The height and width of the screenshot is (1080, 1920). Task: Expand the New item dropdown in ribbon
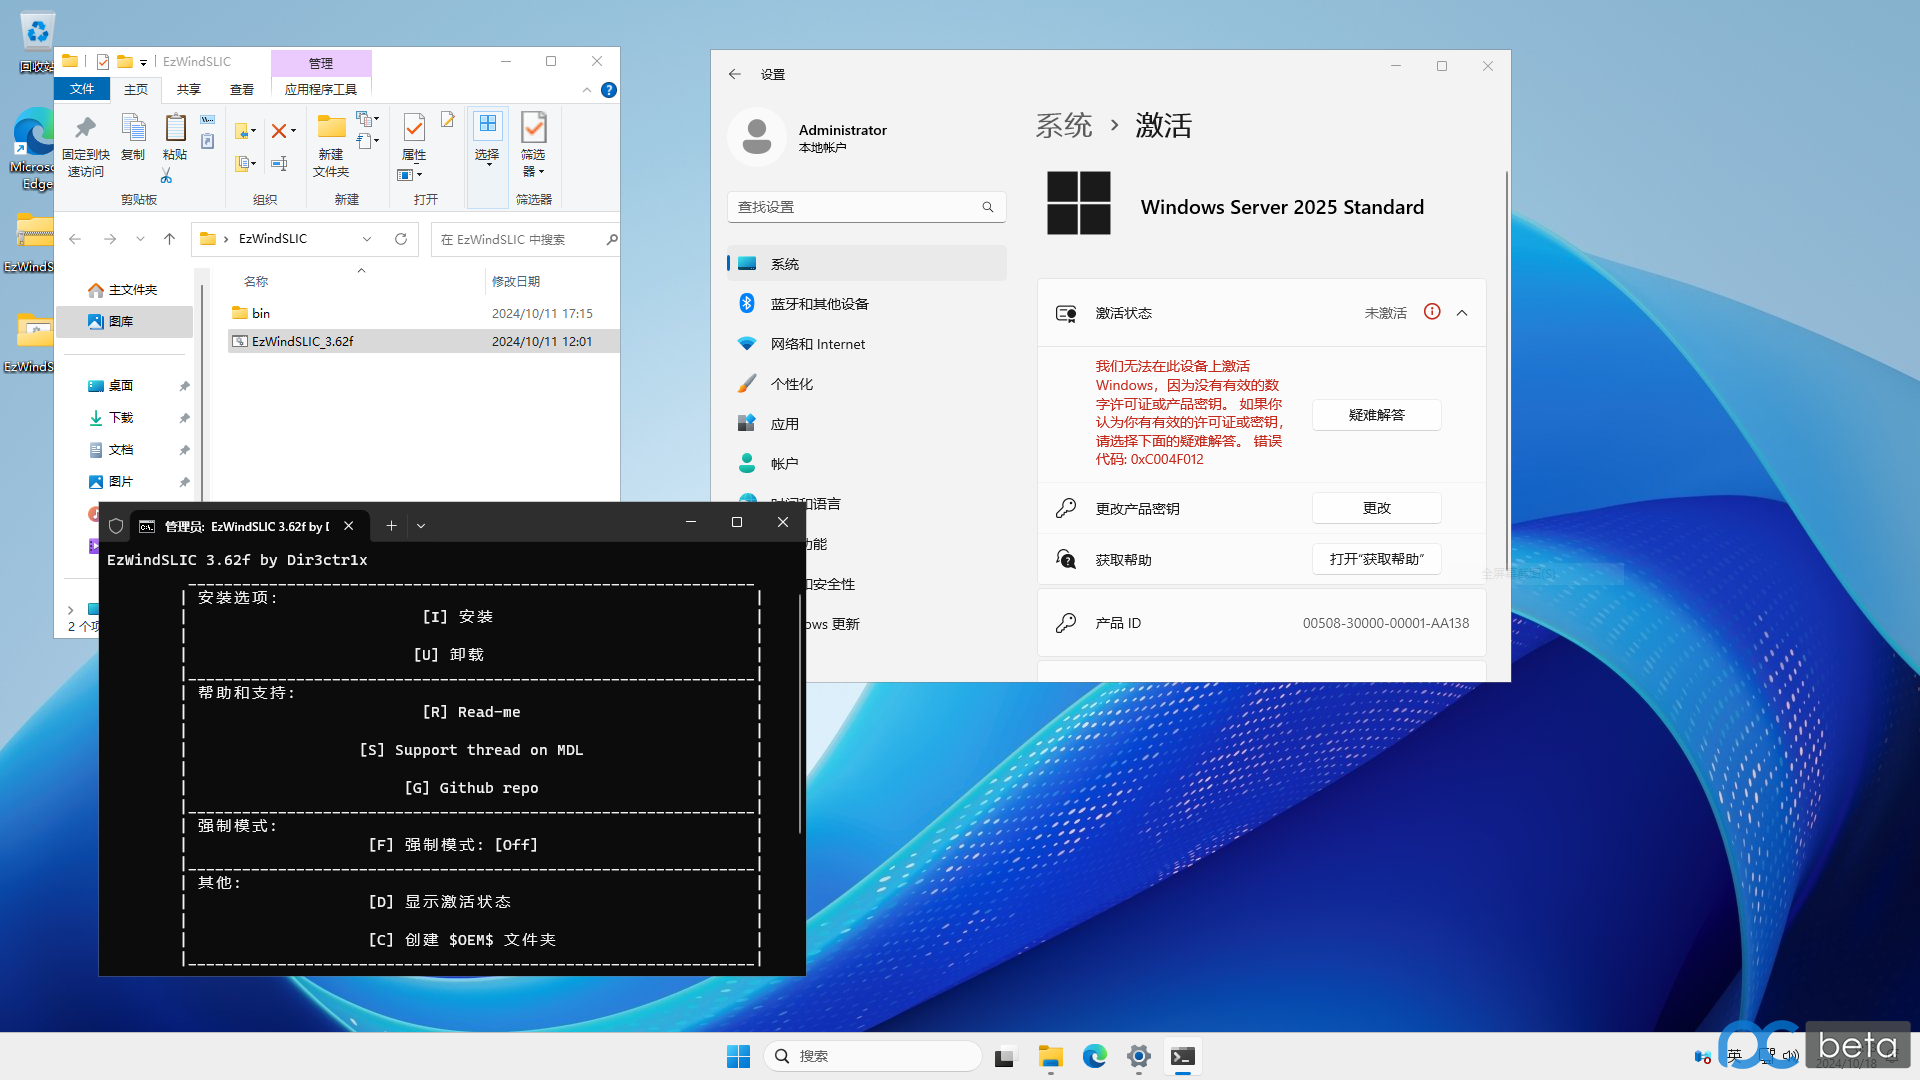pyautogui.click(x=368, y=119)
